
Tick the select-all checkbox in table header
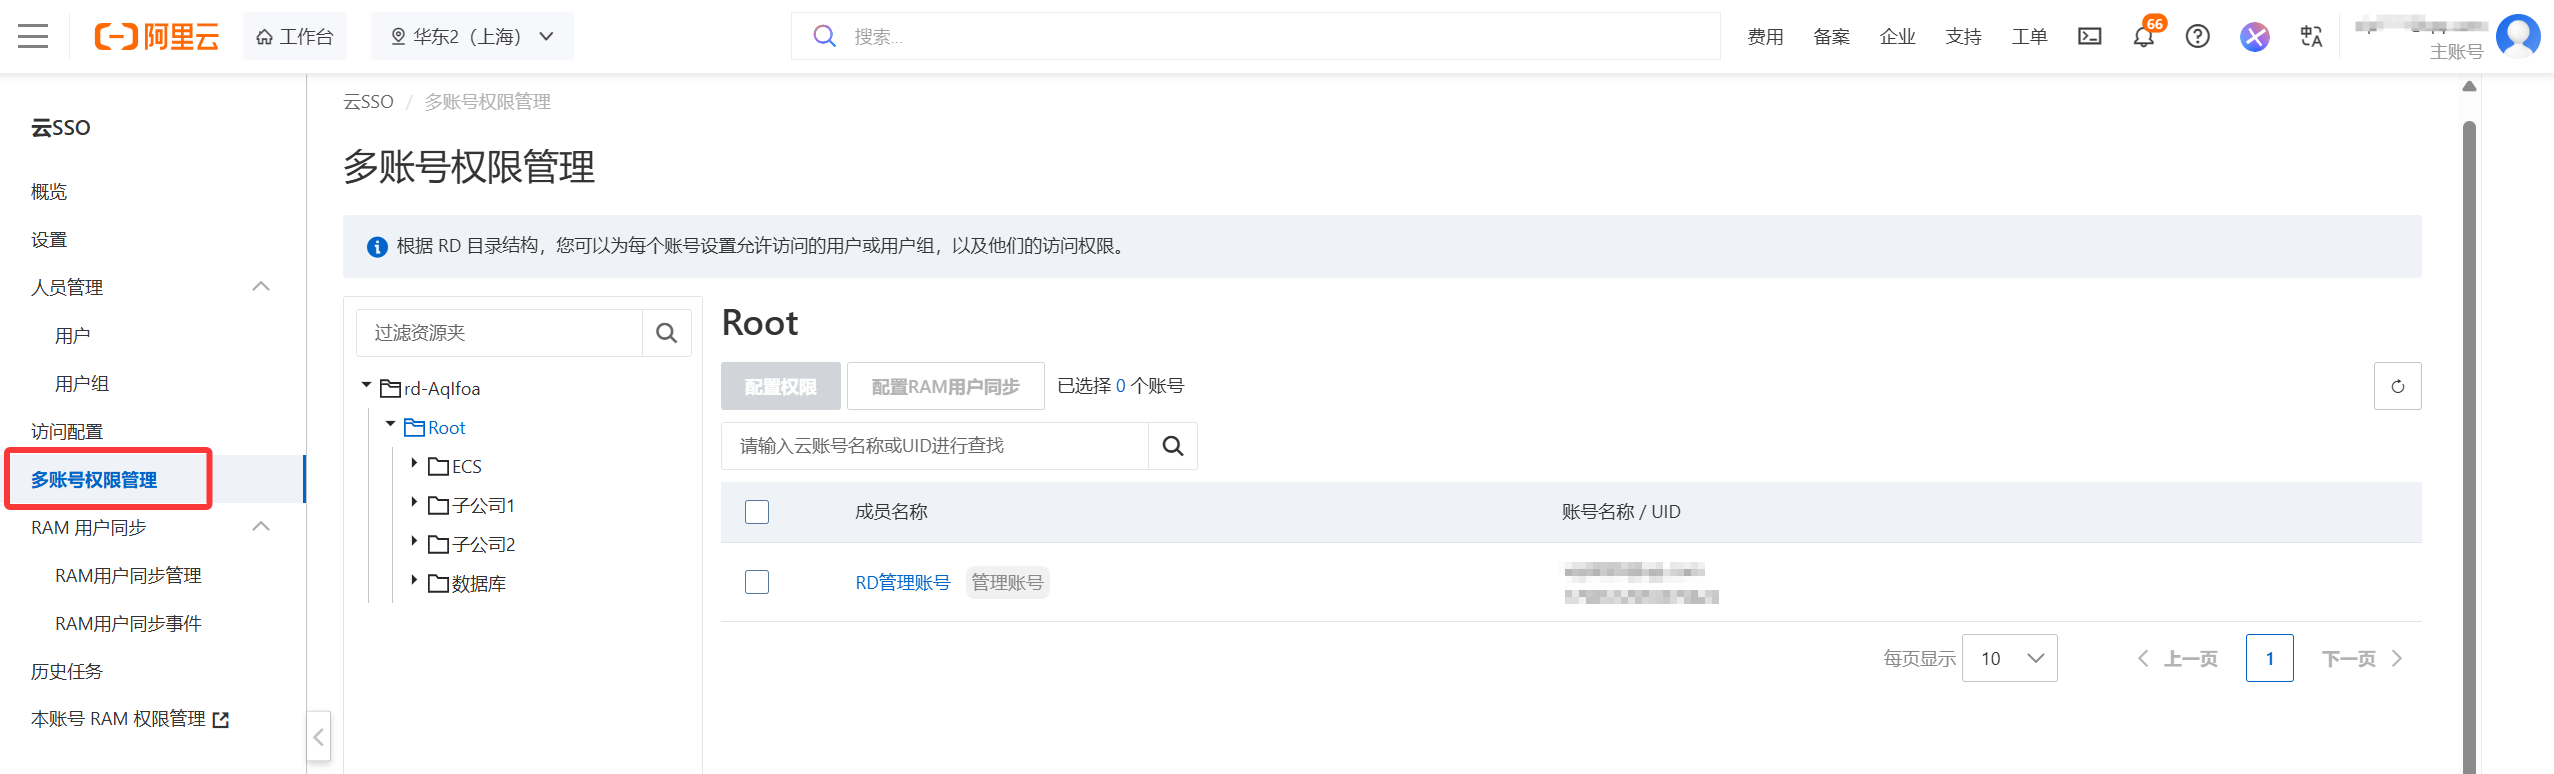(x=757, y=512)
